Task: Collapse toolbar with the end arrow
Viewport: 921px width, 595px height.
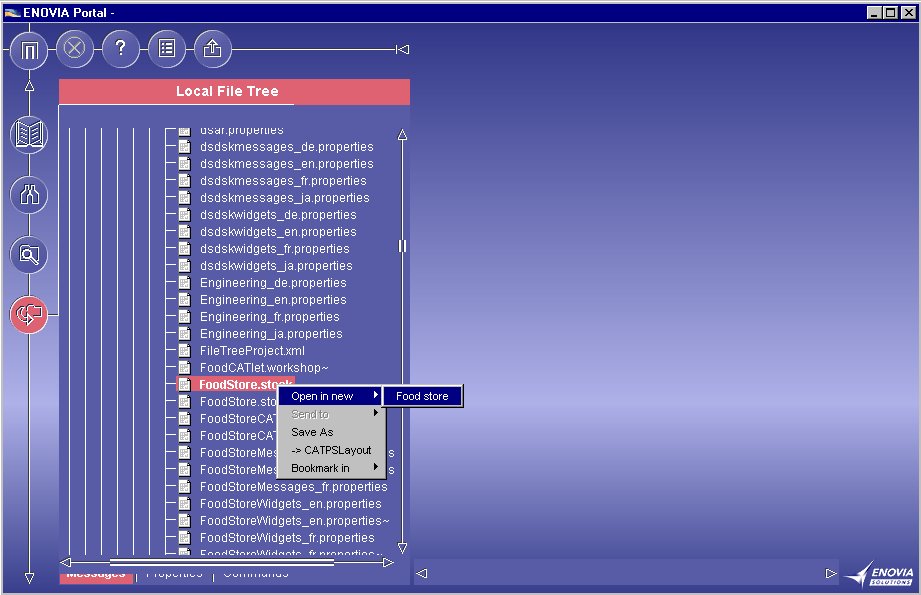Action: click(x=402, y=49)
